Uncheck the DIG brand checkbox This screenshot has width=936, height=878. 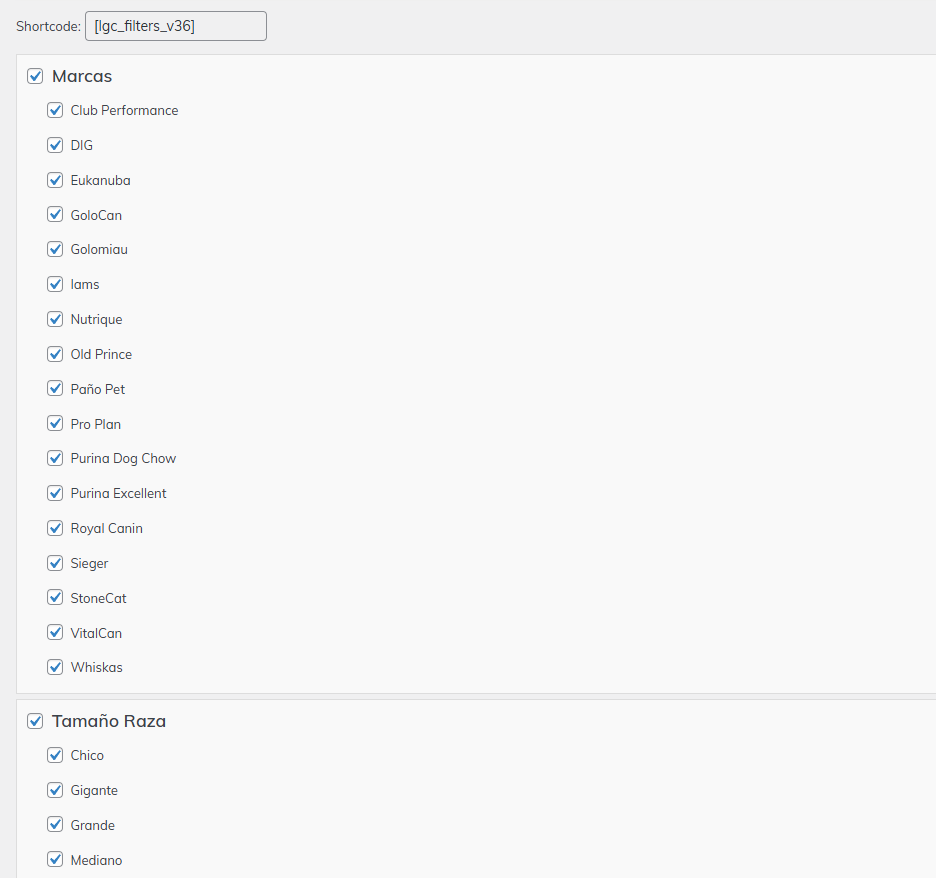pos(55,145)
